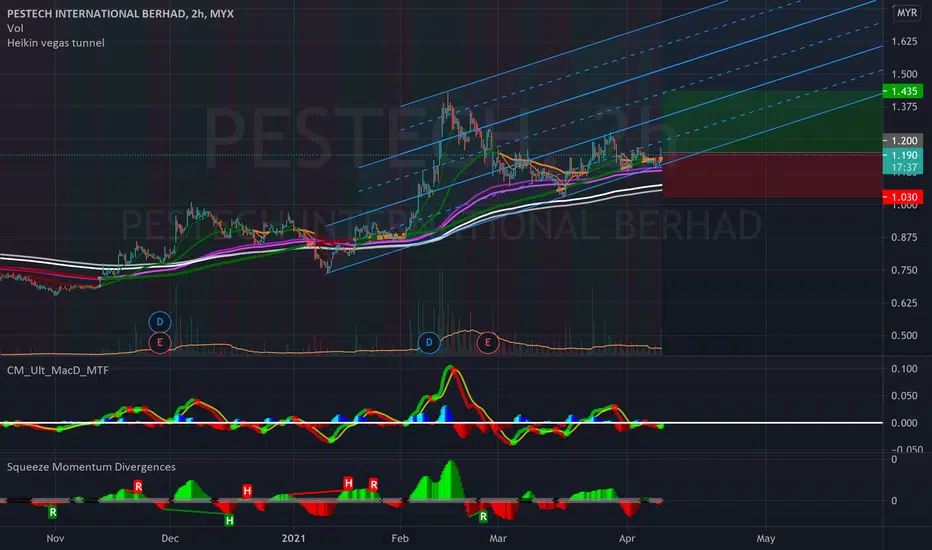Click the gray 1.200 price label
The image size is (932, 550).
[903, 140]
